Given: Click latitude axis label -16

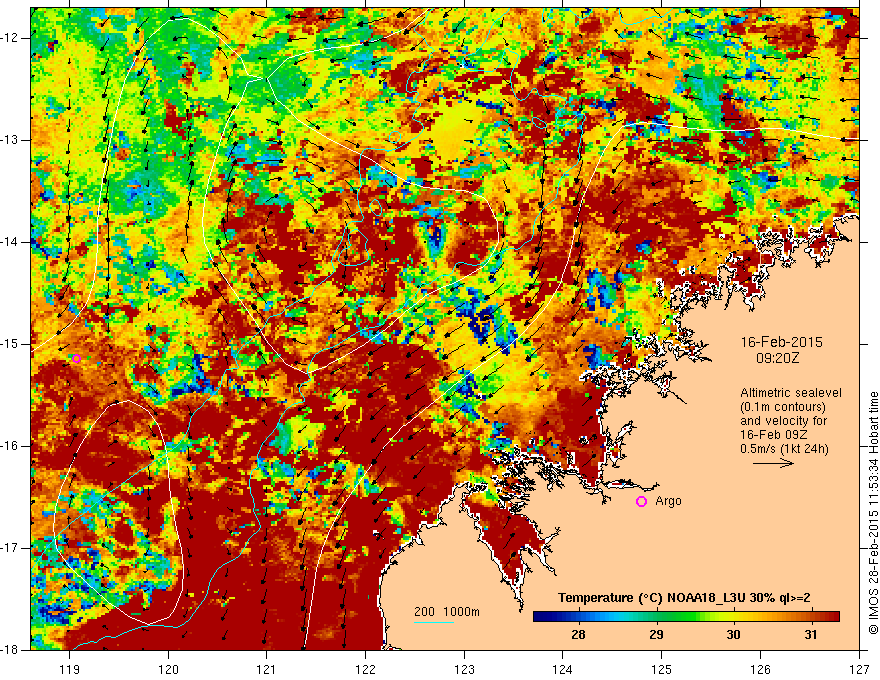Looking at the screenshot, I should (11, 446).
